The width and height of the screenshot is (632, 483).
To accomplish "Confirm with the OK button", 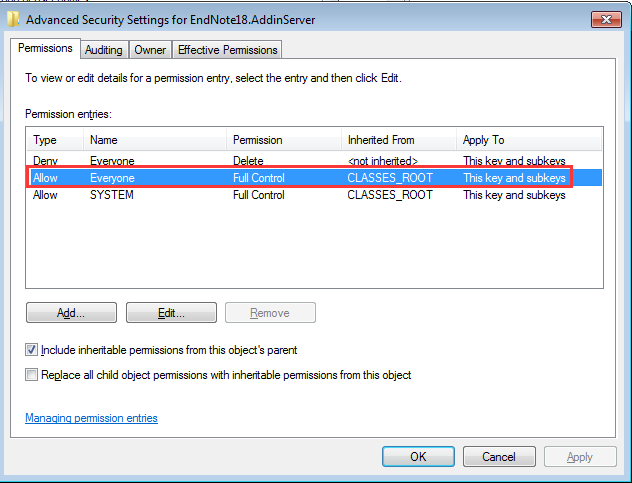I will 418,456.
